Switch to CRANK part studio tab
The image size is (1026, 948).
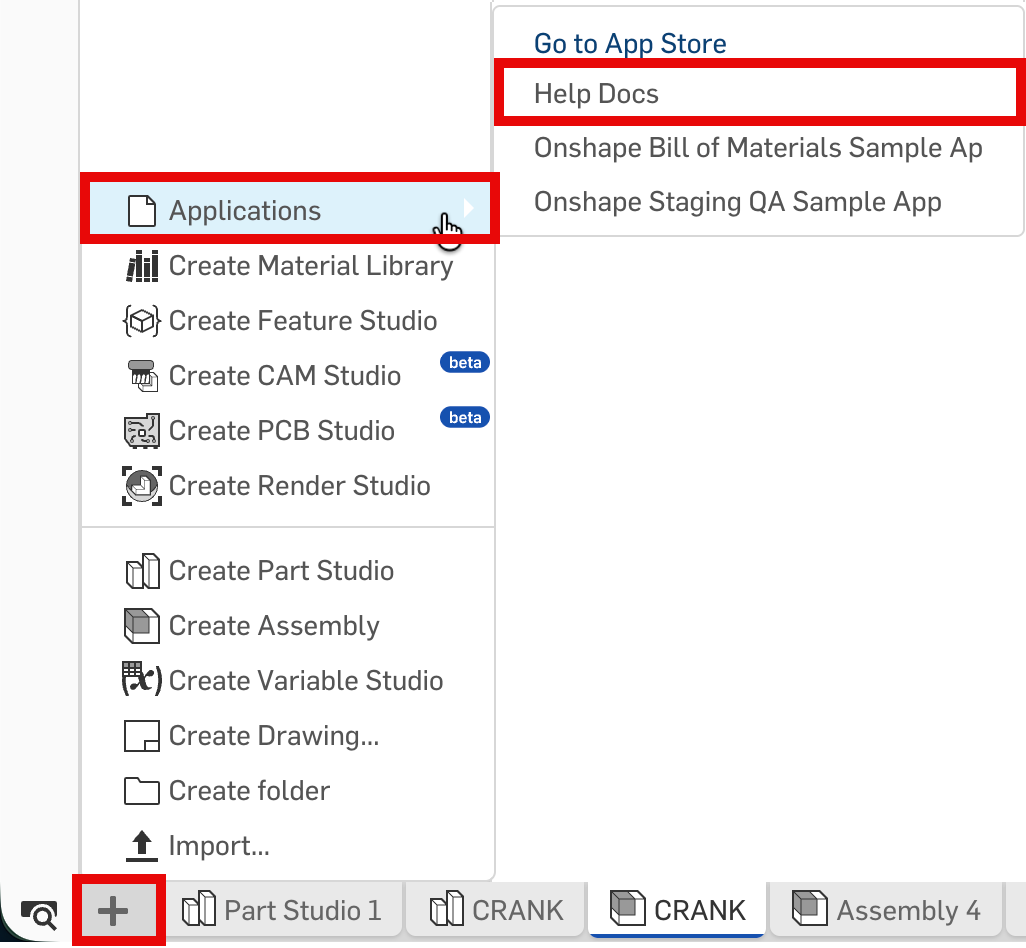(x=496, y=909)
